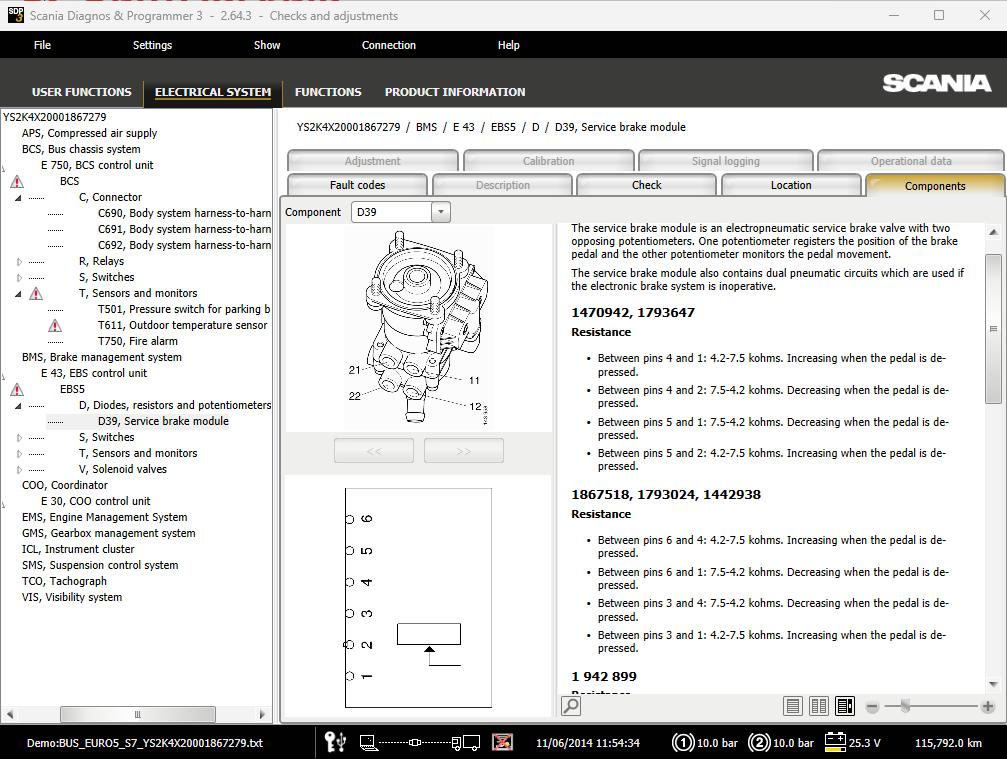Viewport: 1007px width, 759px height.
Task: Click the tree horizontal scrollbar thumb
Action: point(137,714)
